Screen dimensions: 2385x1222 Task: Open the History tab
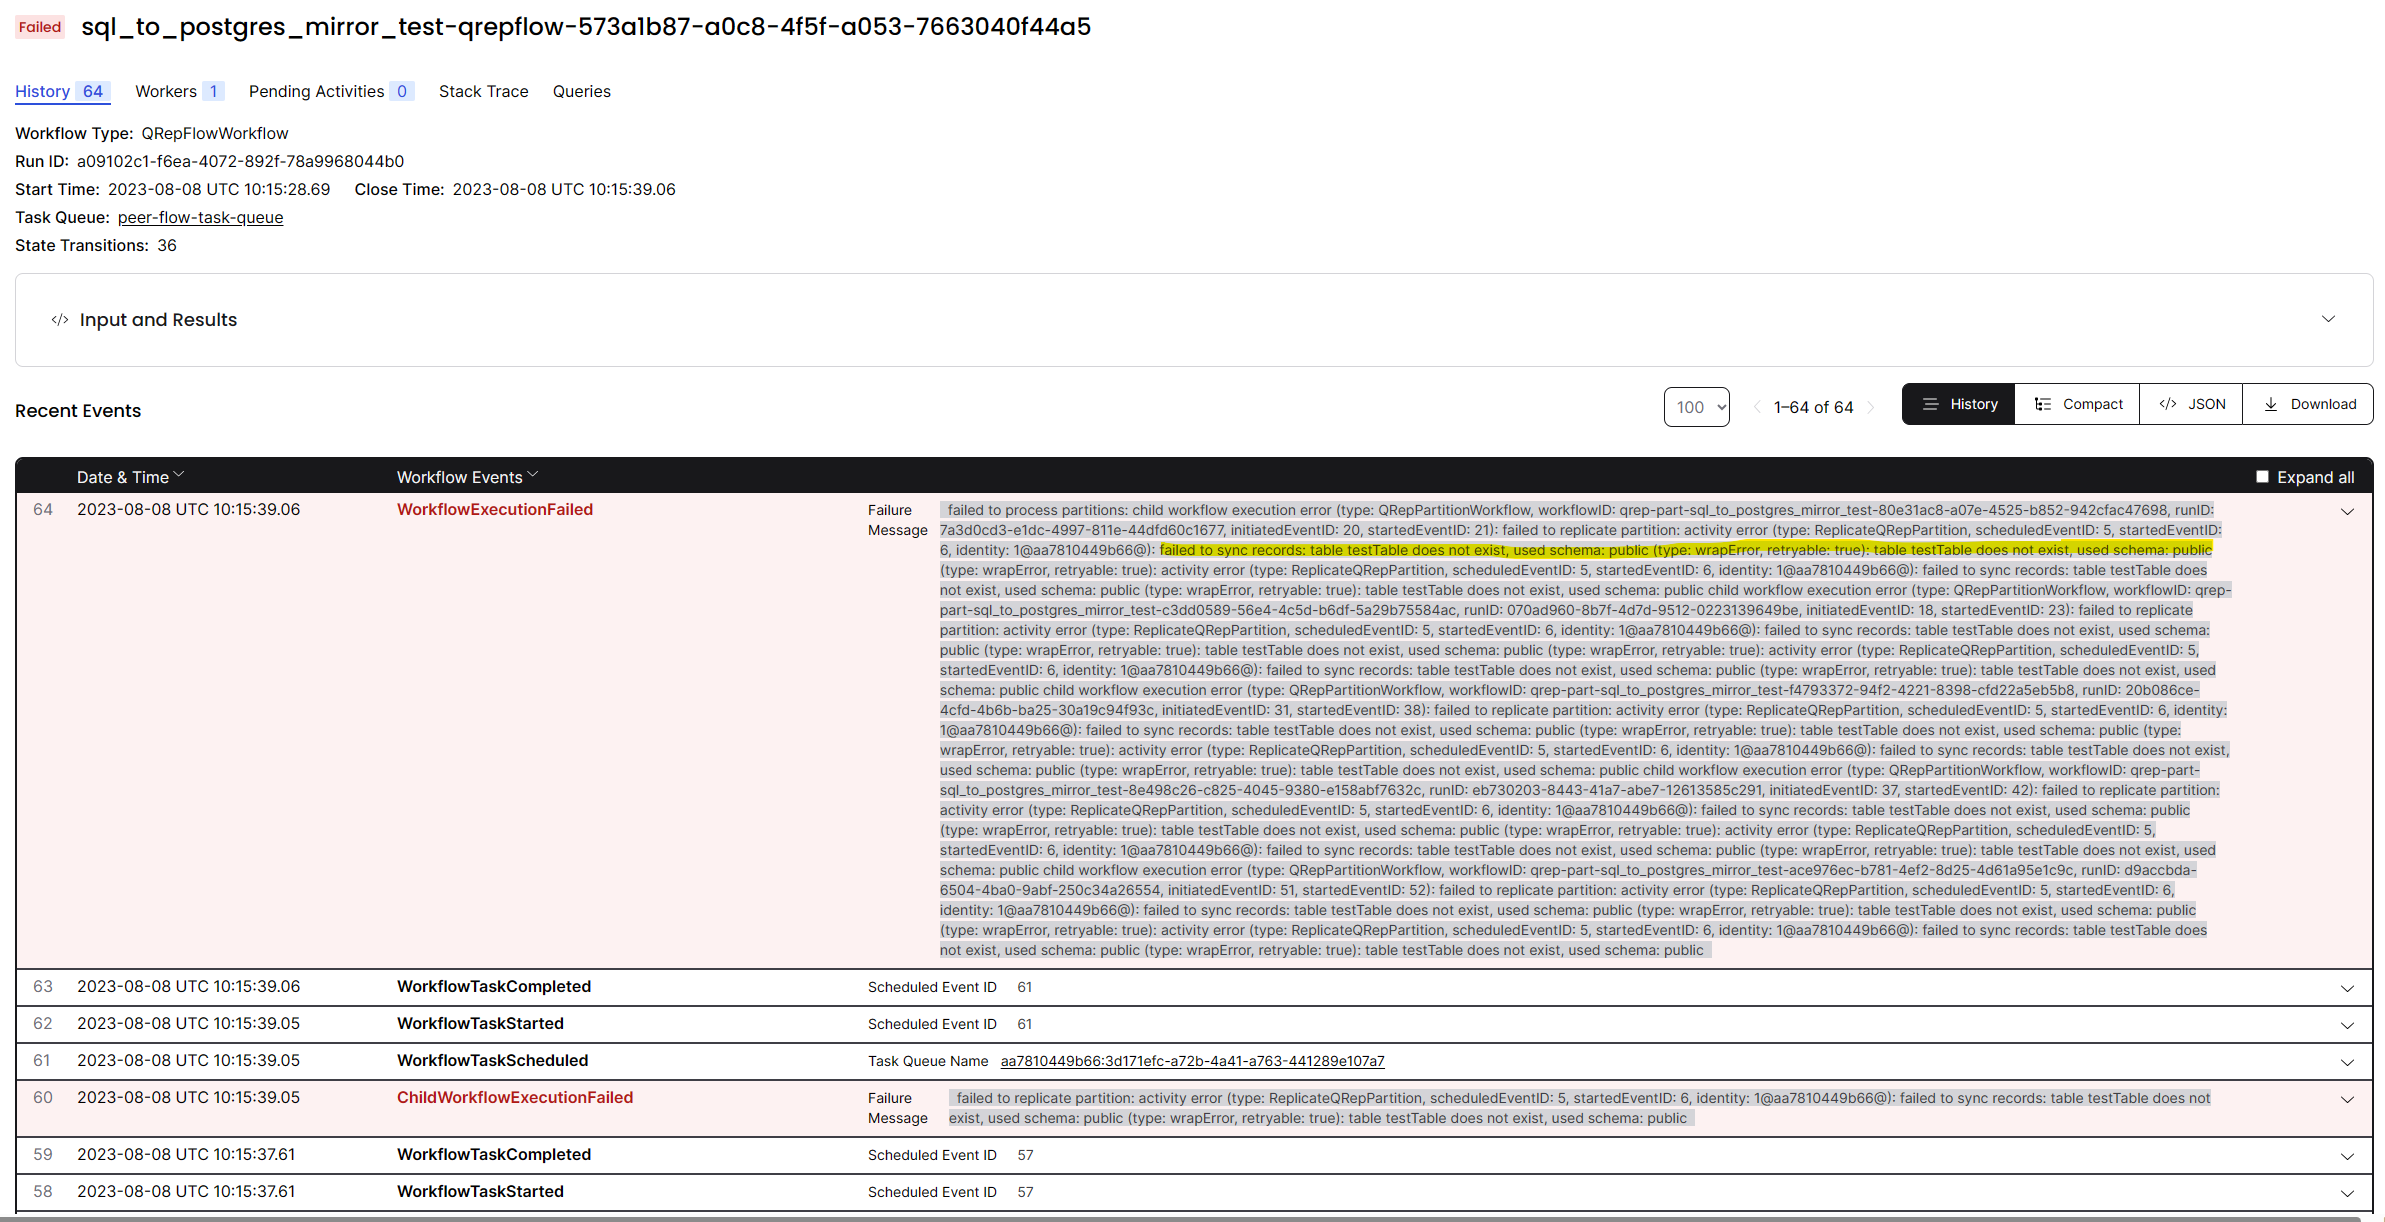(x=62, y=91)
